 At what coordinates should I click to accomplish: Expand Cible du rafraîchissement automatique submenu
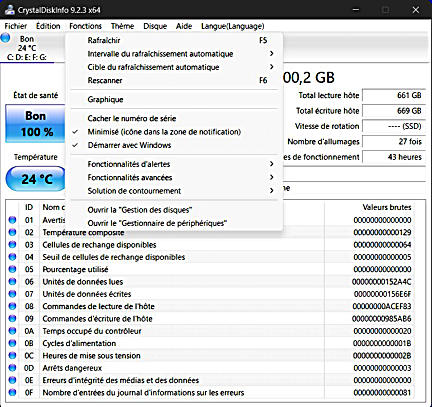pyautogui.click(x=174, y=67)
